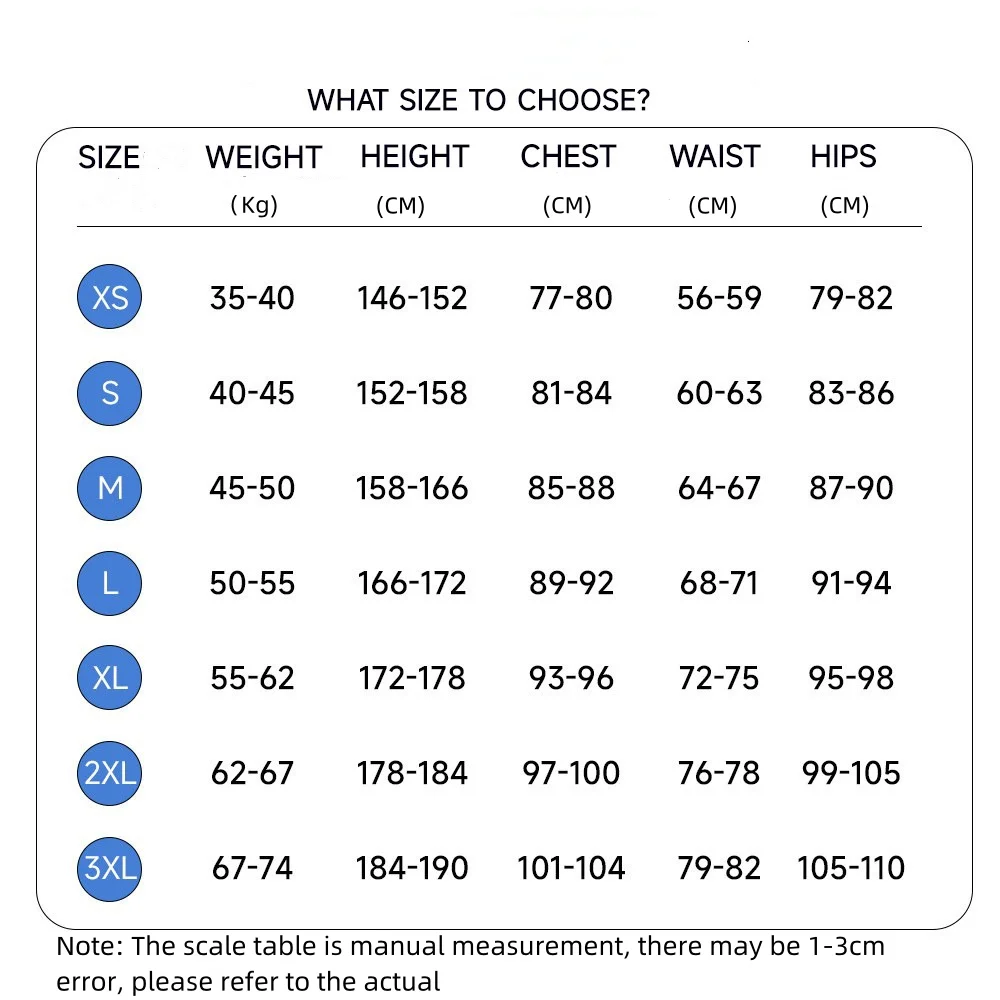Click the WEIGHT column header
Screen dimensions: 1000x1000
(x=263, y=157)
